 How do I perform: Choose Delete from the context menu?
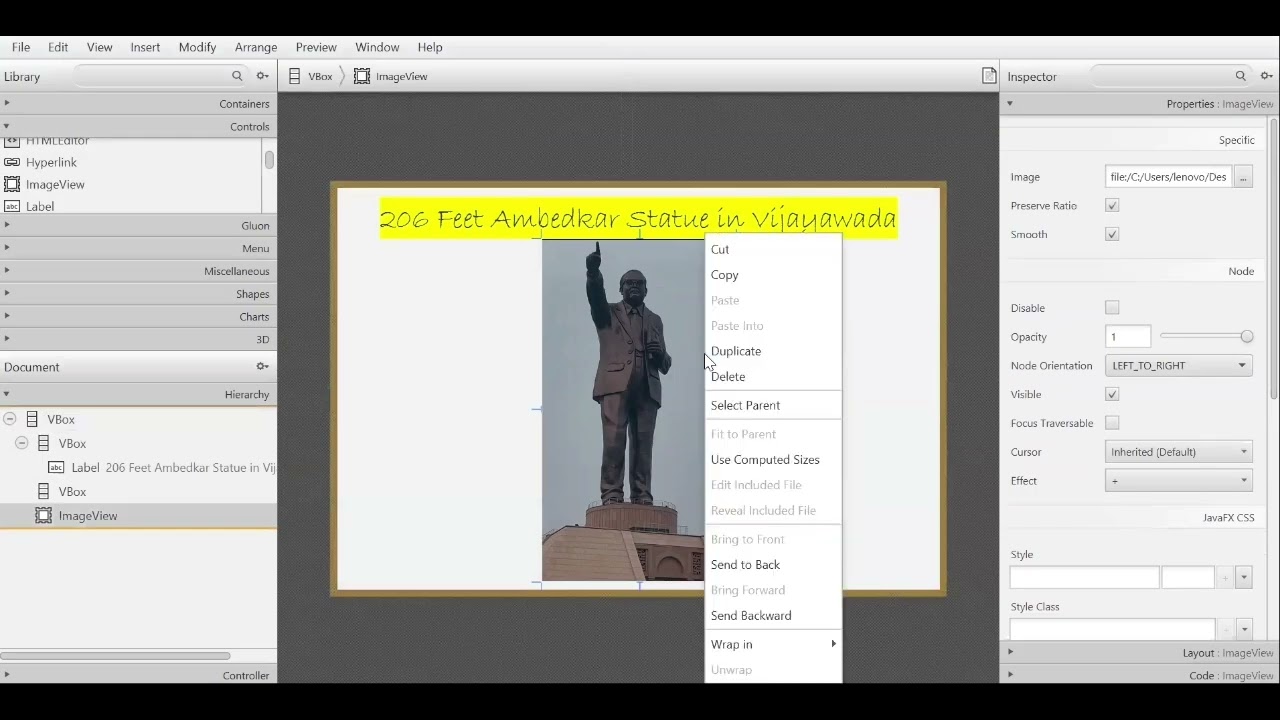(x=773, y=377)
